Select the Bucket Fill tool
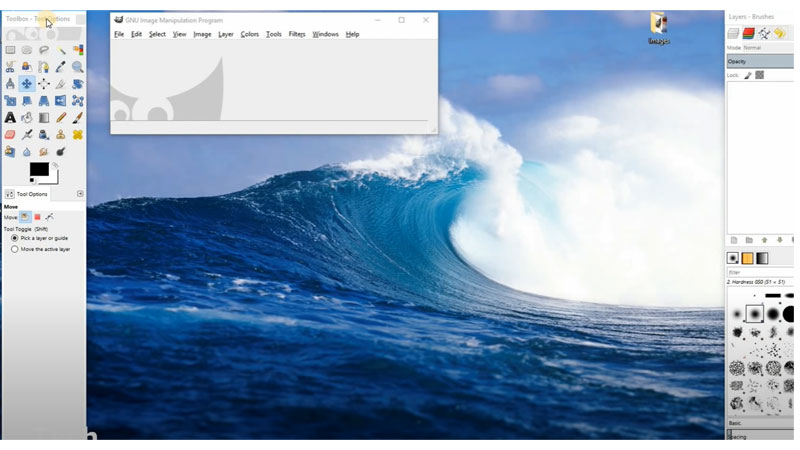The image size is (800, 450). pyautogui.click(x=27, y=118)
